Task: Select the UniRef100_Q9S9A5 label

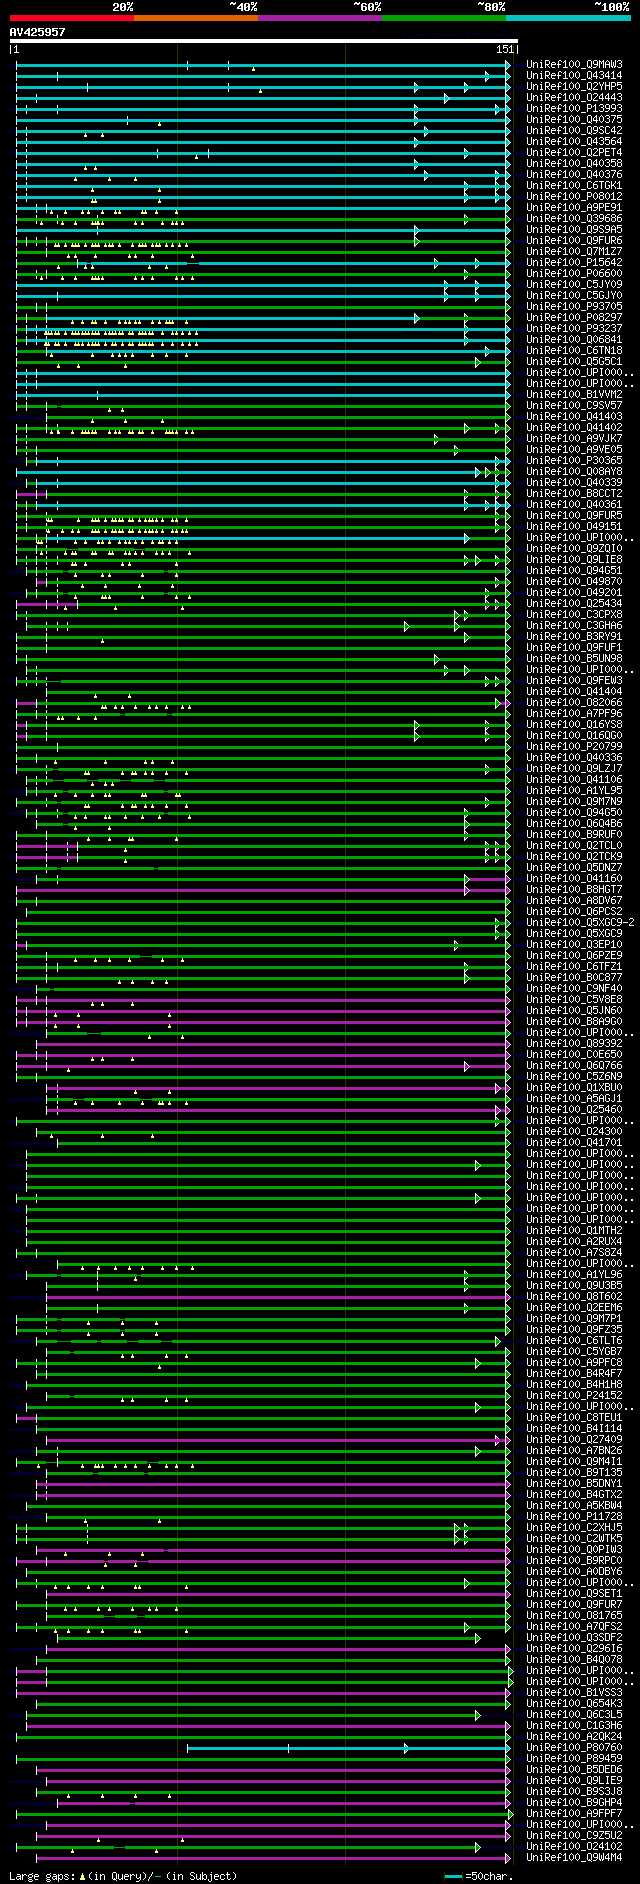Action: (574, 229)
